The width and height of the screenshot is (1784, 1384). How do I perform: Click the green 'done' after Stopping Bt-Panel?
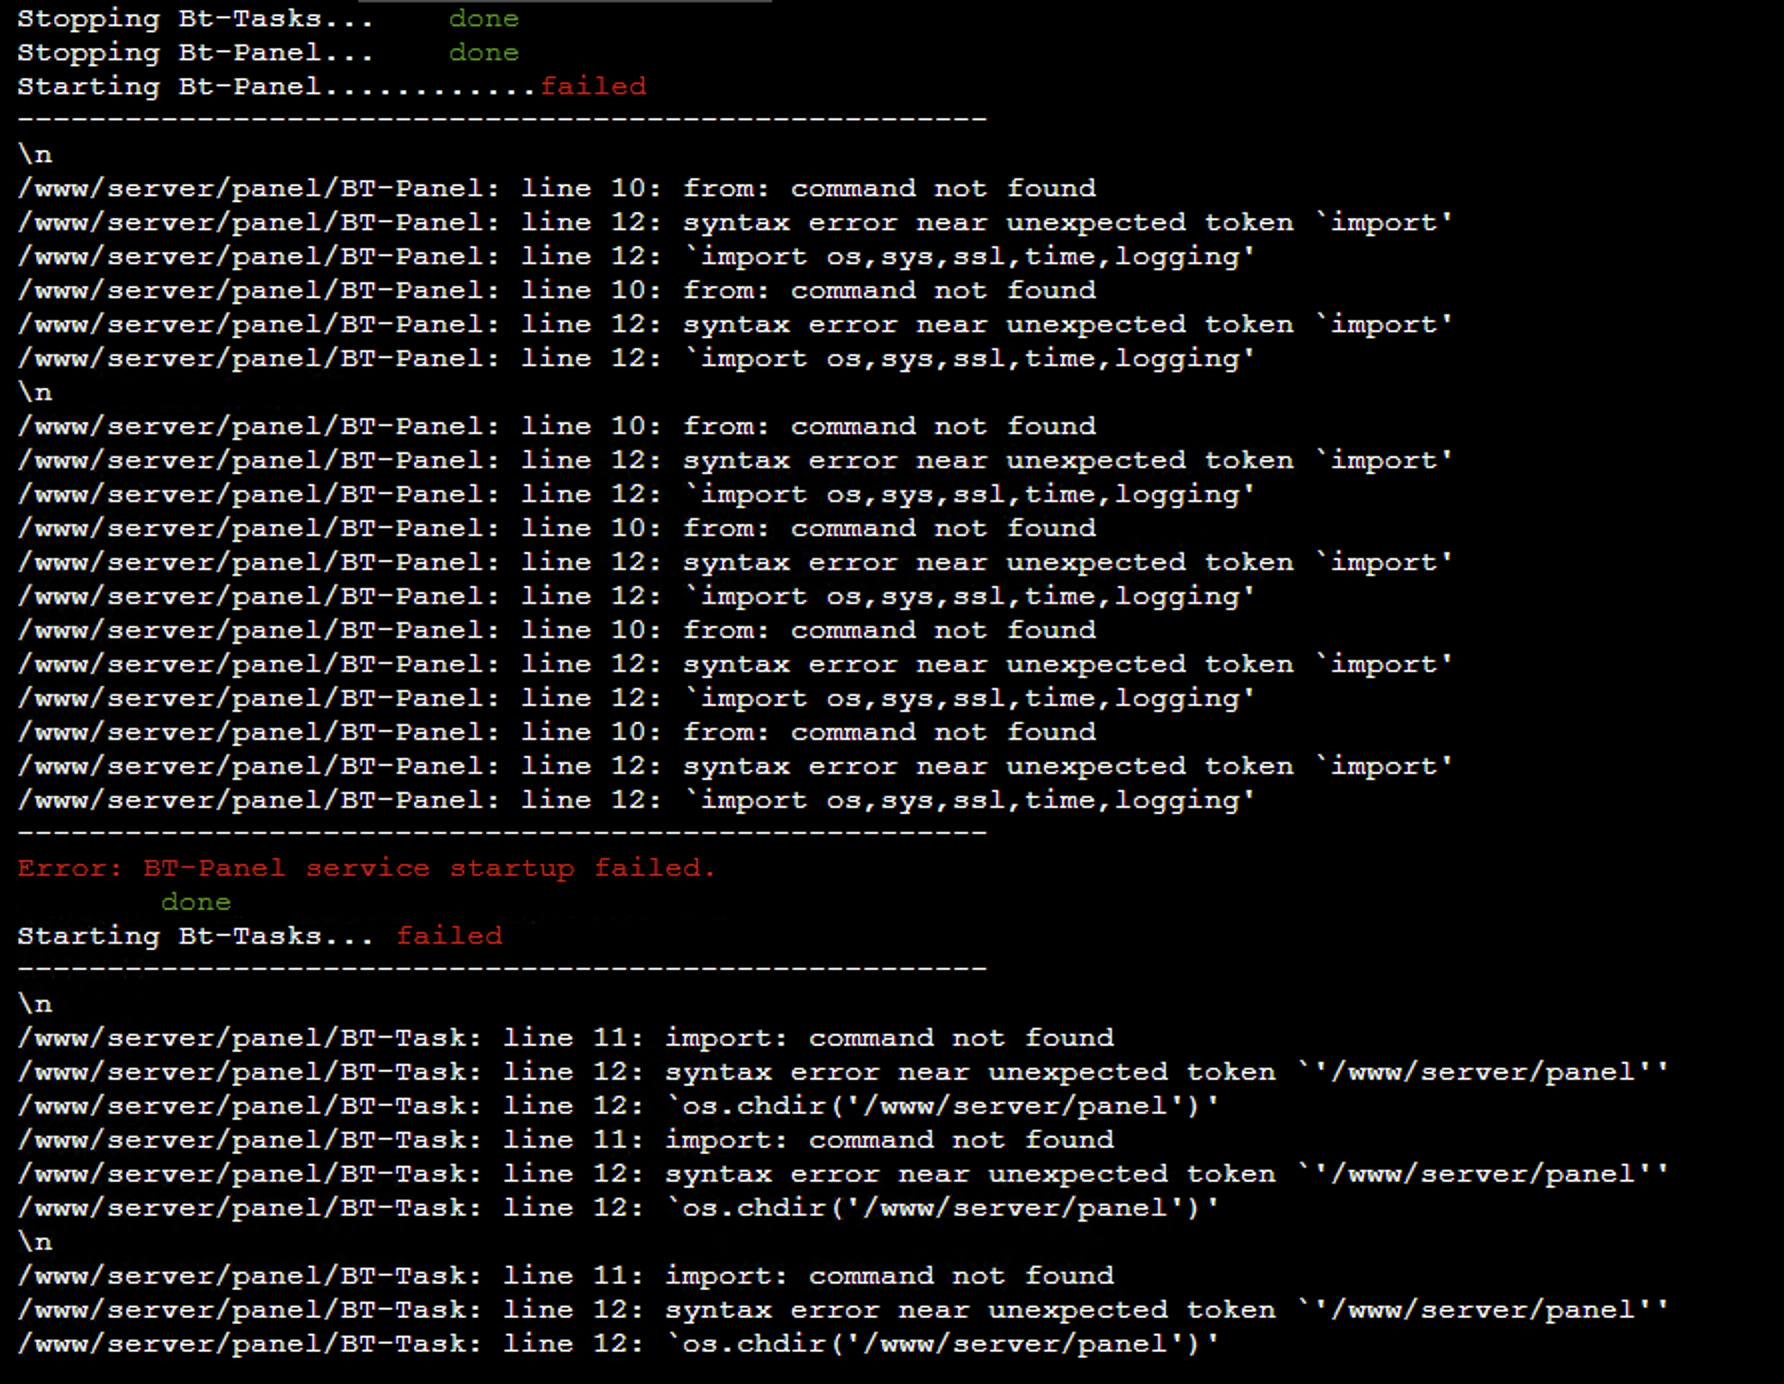[x=484, y=53]
